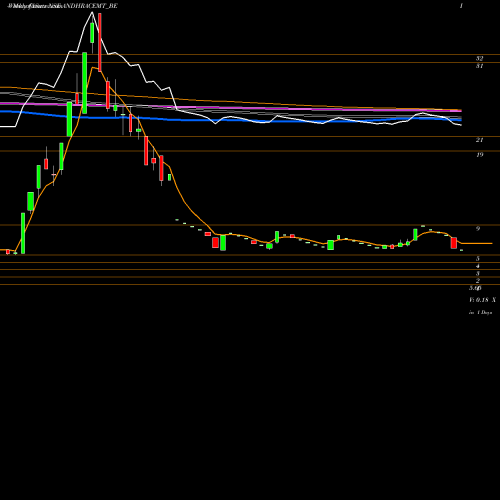Select the price label 9
This screenshot has height=500, width=500.
pos(478,229)
